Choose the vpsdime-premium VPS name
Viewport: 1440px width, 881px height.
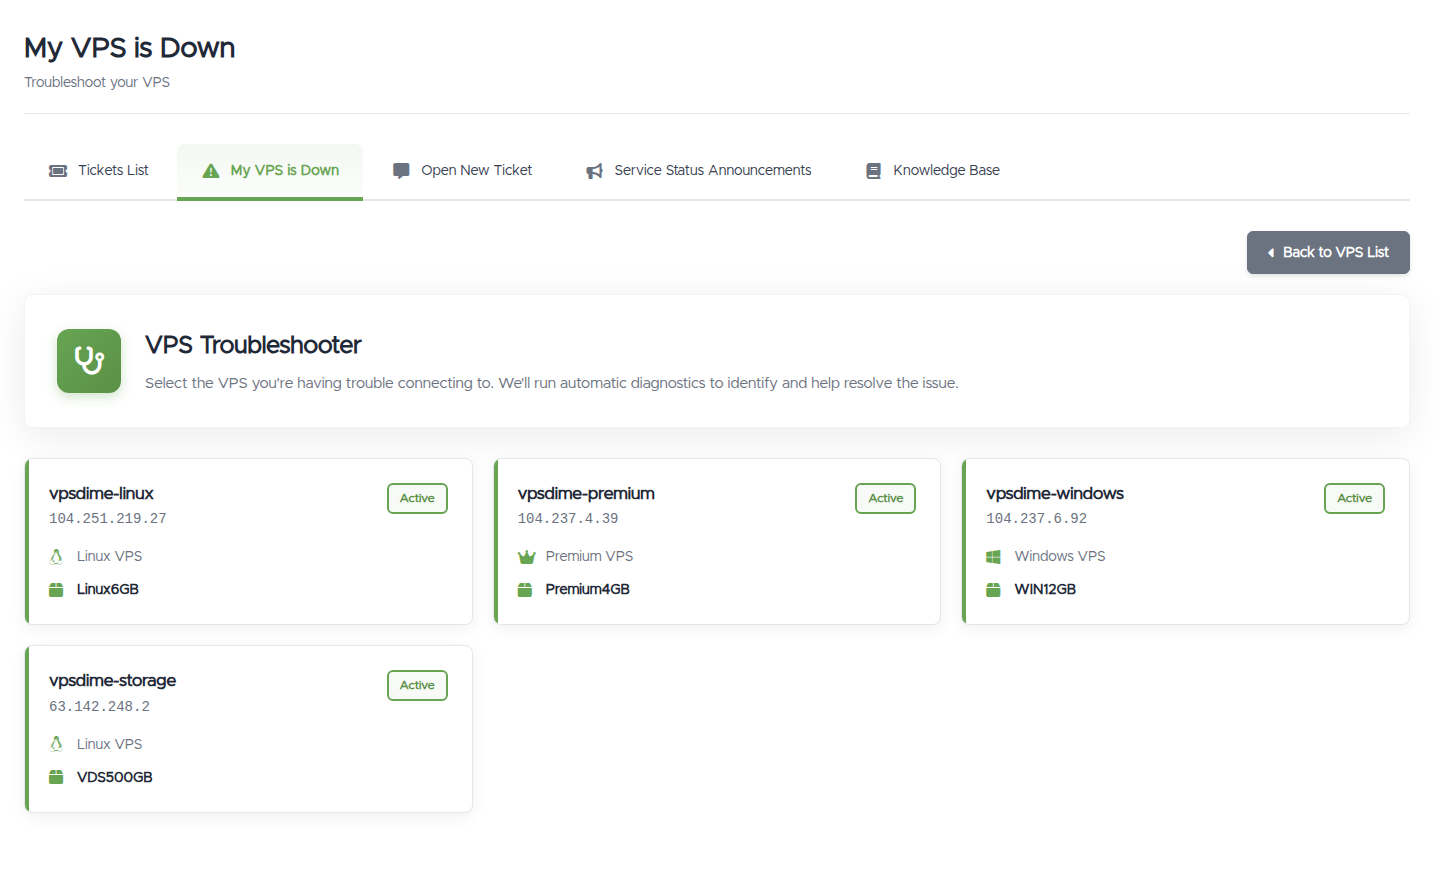pos(586,493)
